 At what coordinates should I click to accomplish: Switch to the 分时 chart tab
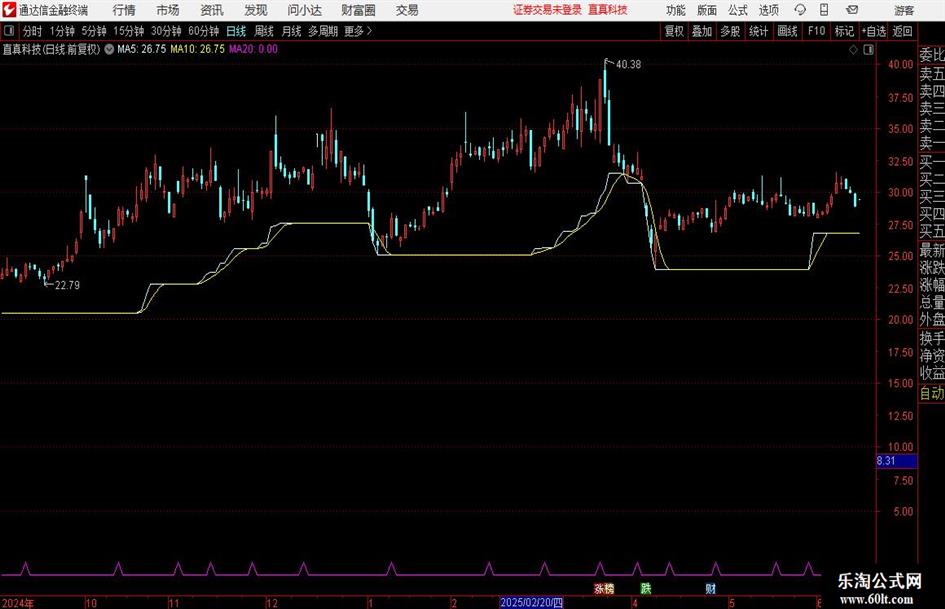(32, 31)
